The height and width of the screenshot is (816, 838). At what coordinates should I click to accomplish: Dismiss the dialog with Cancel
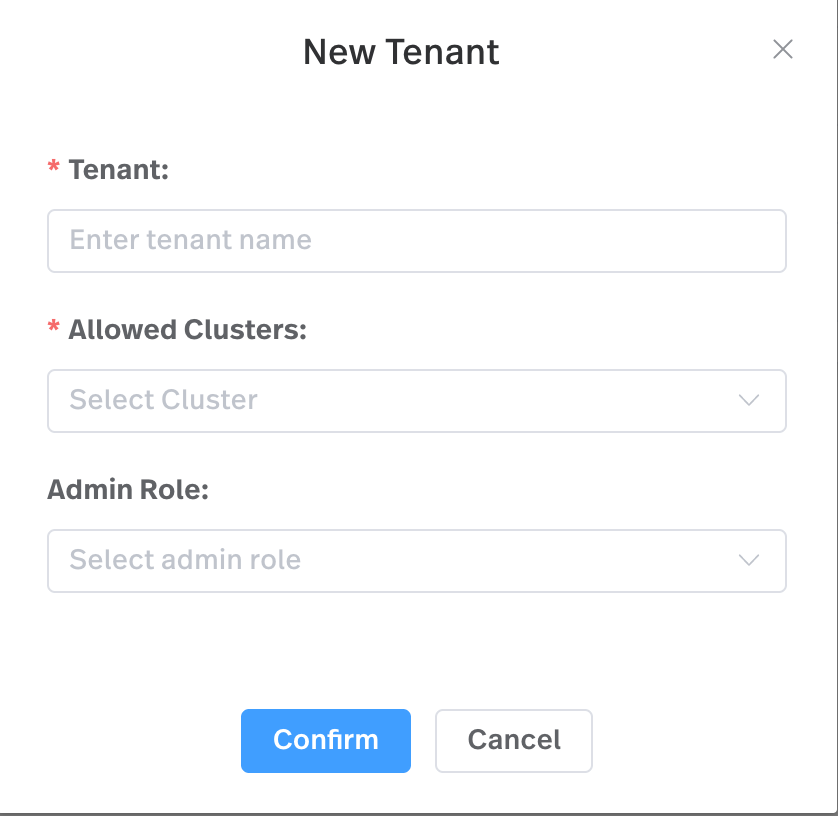[x=514, y=740]
